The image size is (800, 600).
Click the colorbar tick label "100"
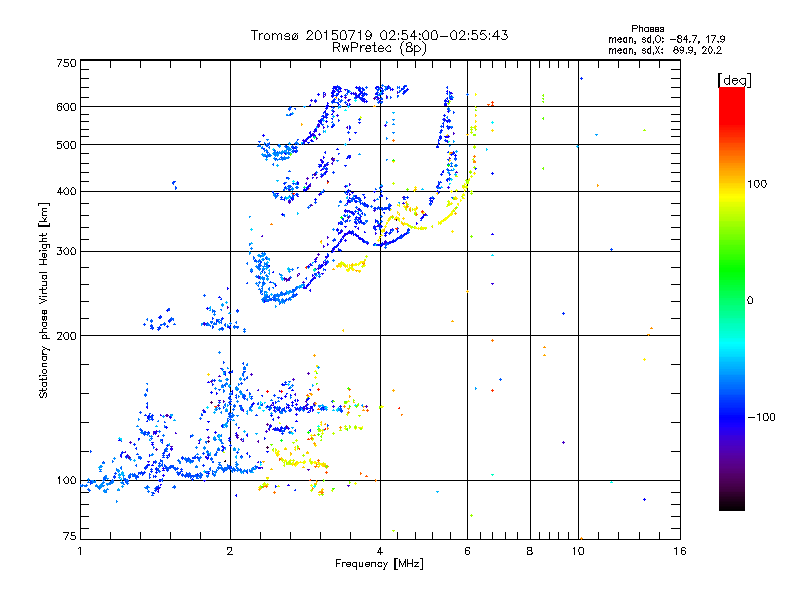[x=757, y=184]
